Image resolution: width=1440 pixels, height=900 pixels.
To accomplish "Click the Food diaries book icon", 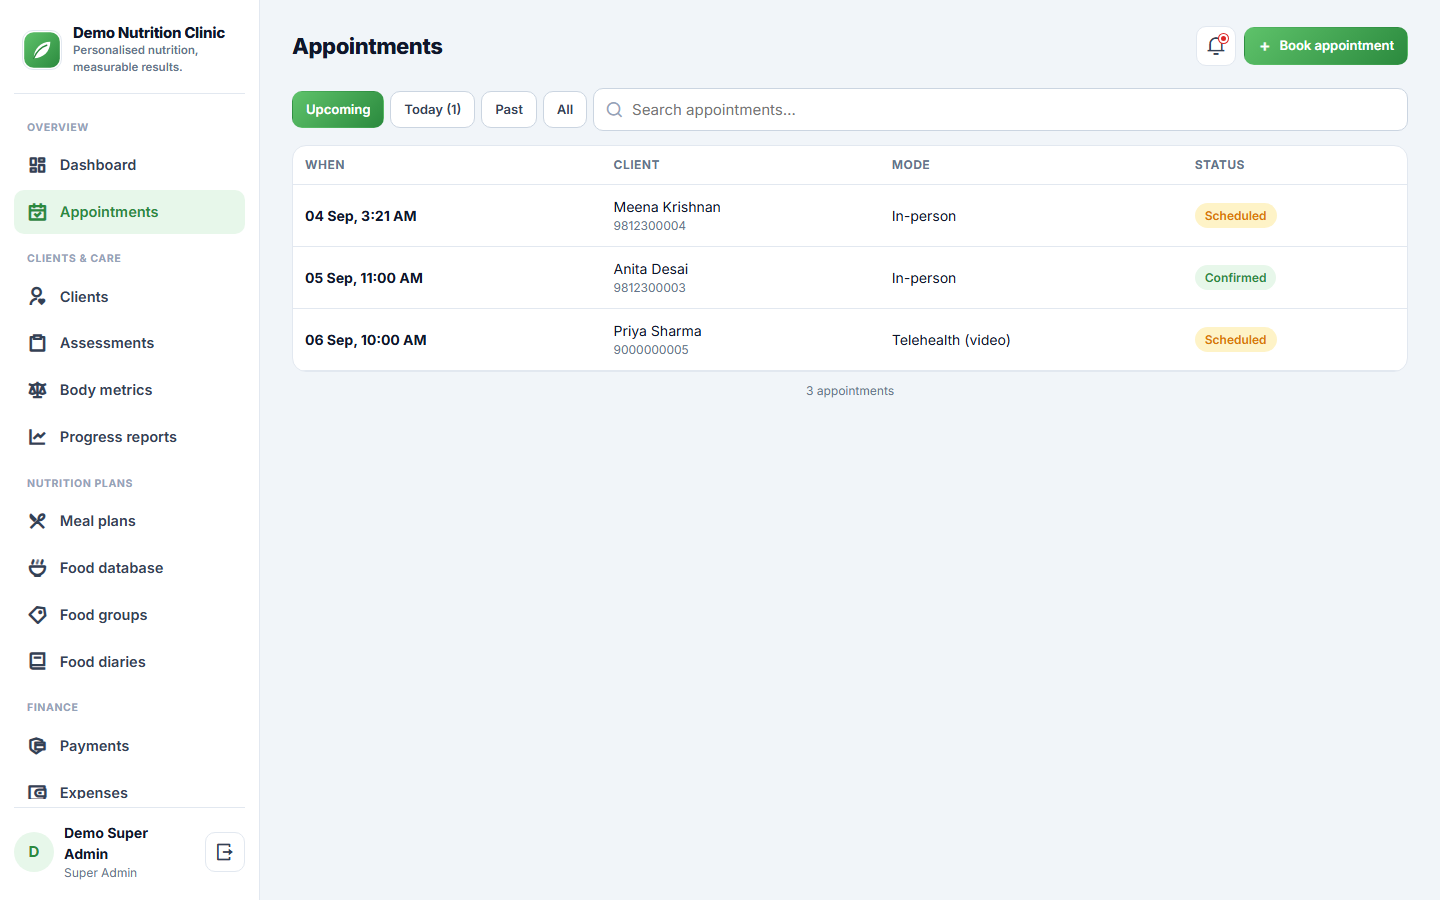I will pyautogui.click(x=37, y=662).
